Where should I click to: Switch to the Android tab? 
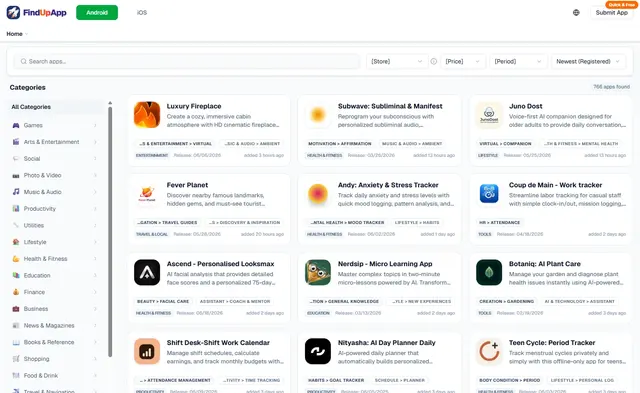tap(97, 13)
